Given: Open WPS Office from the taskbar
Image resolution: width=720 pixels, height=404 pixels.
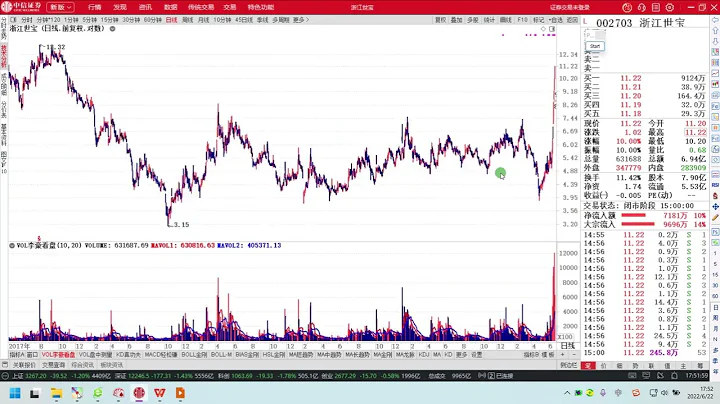Looking at the screenshot, I should 160,393.
